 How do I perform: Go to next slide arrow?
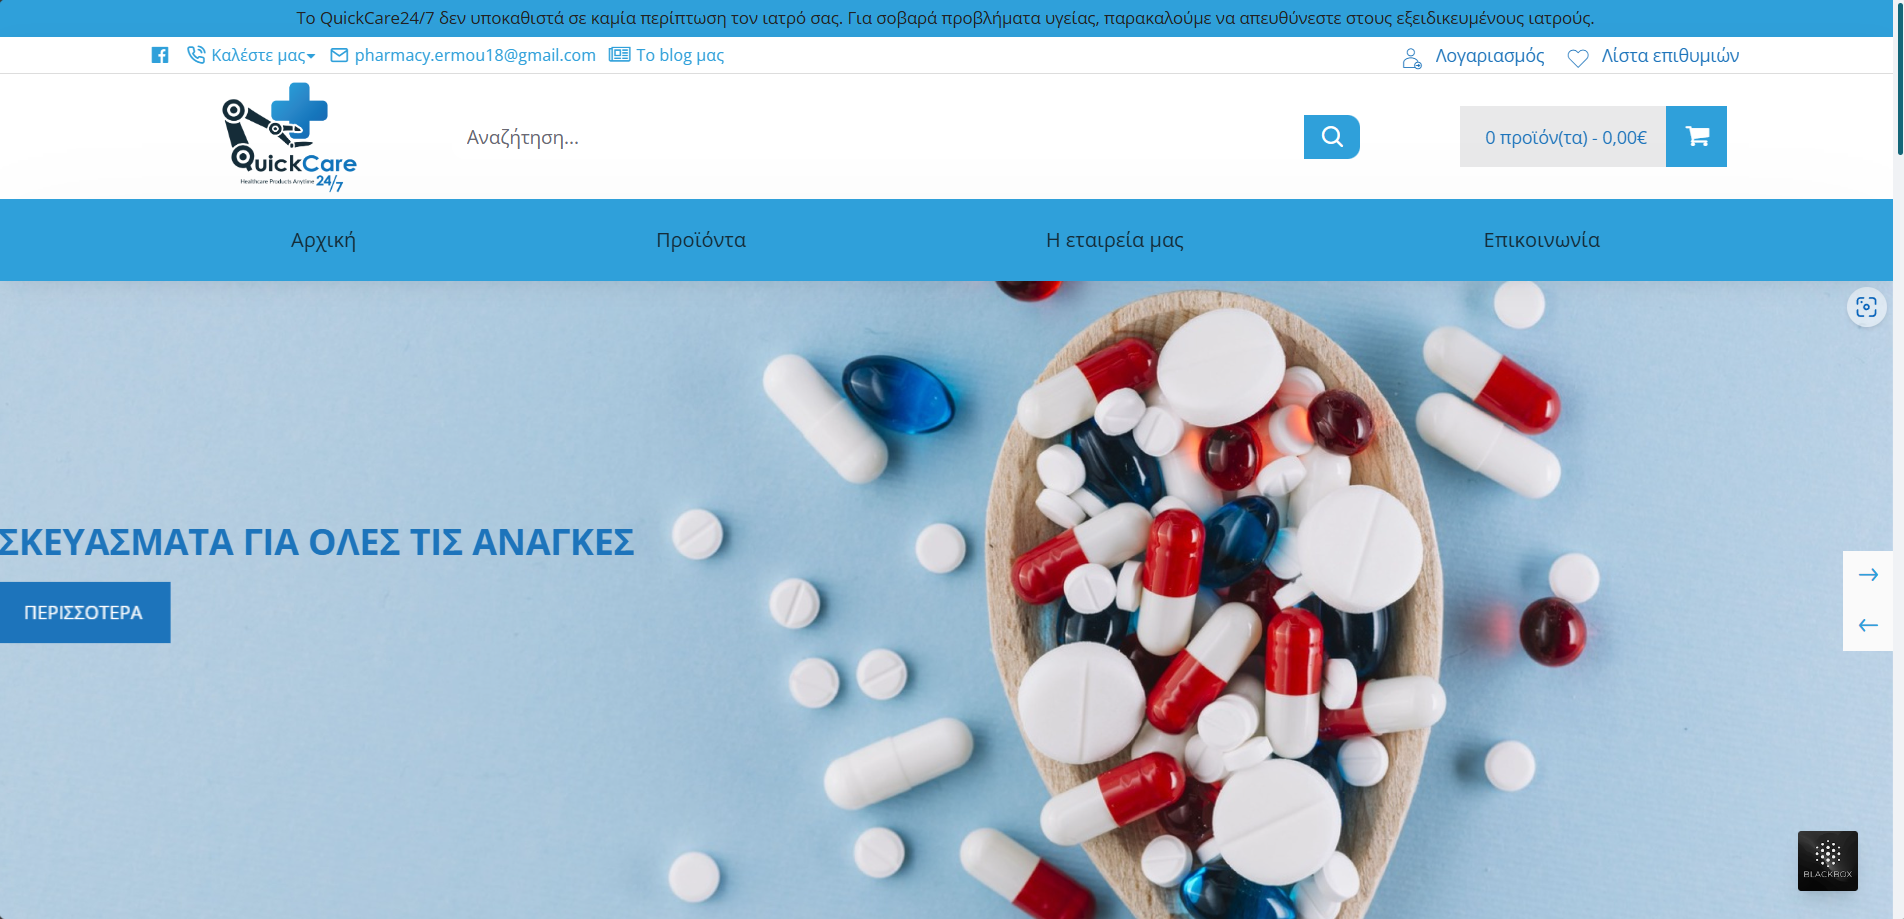[1868, 575]
